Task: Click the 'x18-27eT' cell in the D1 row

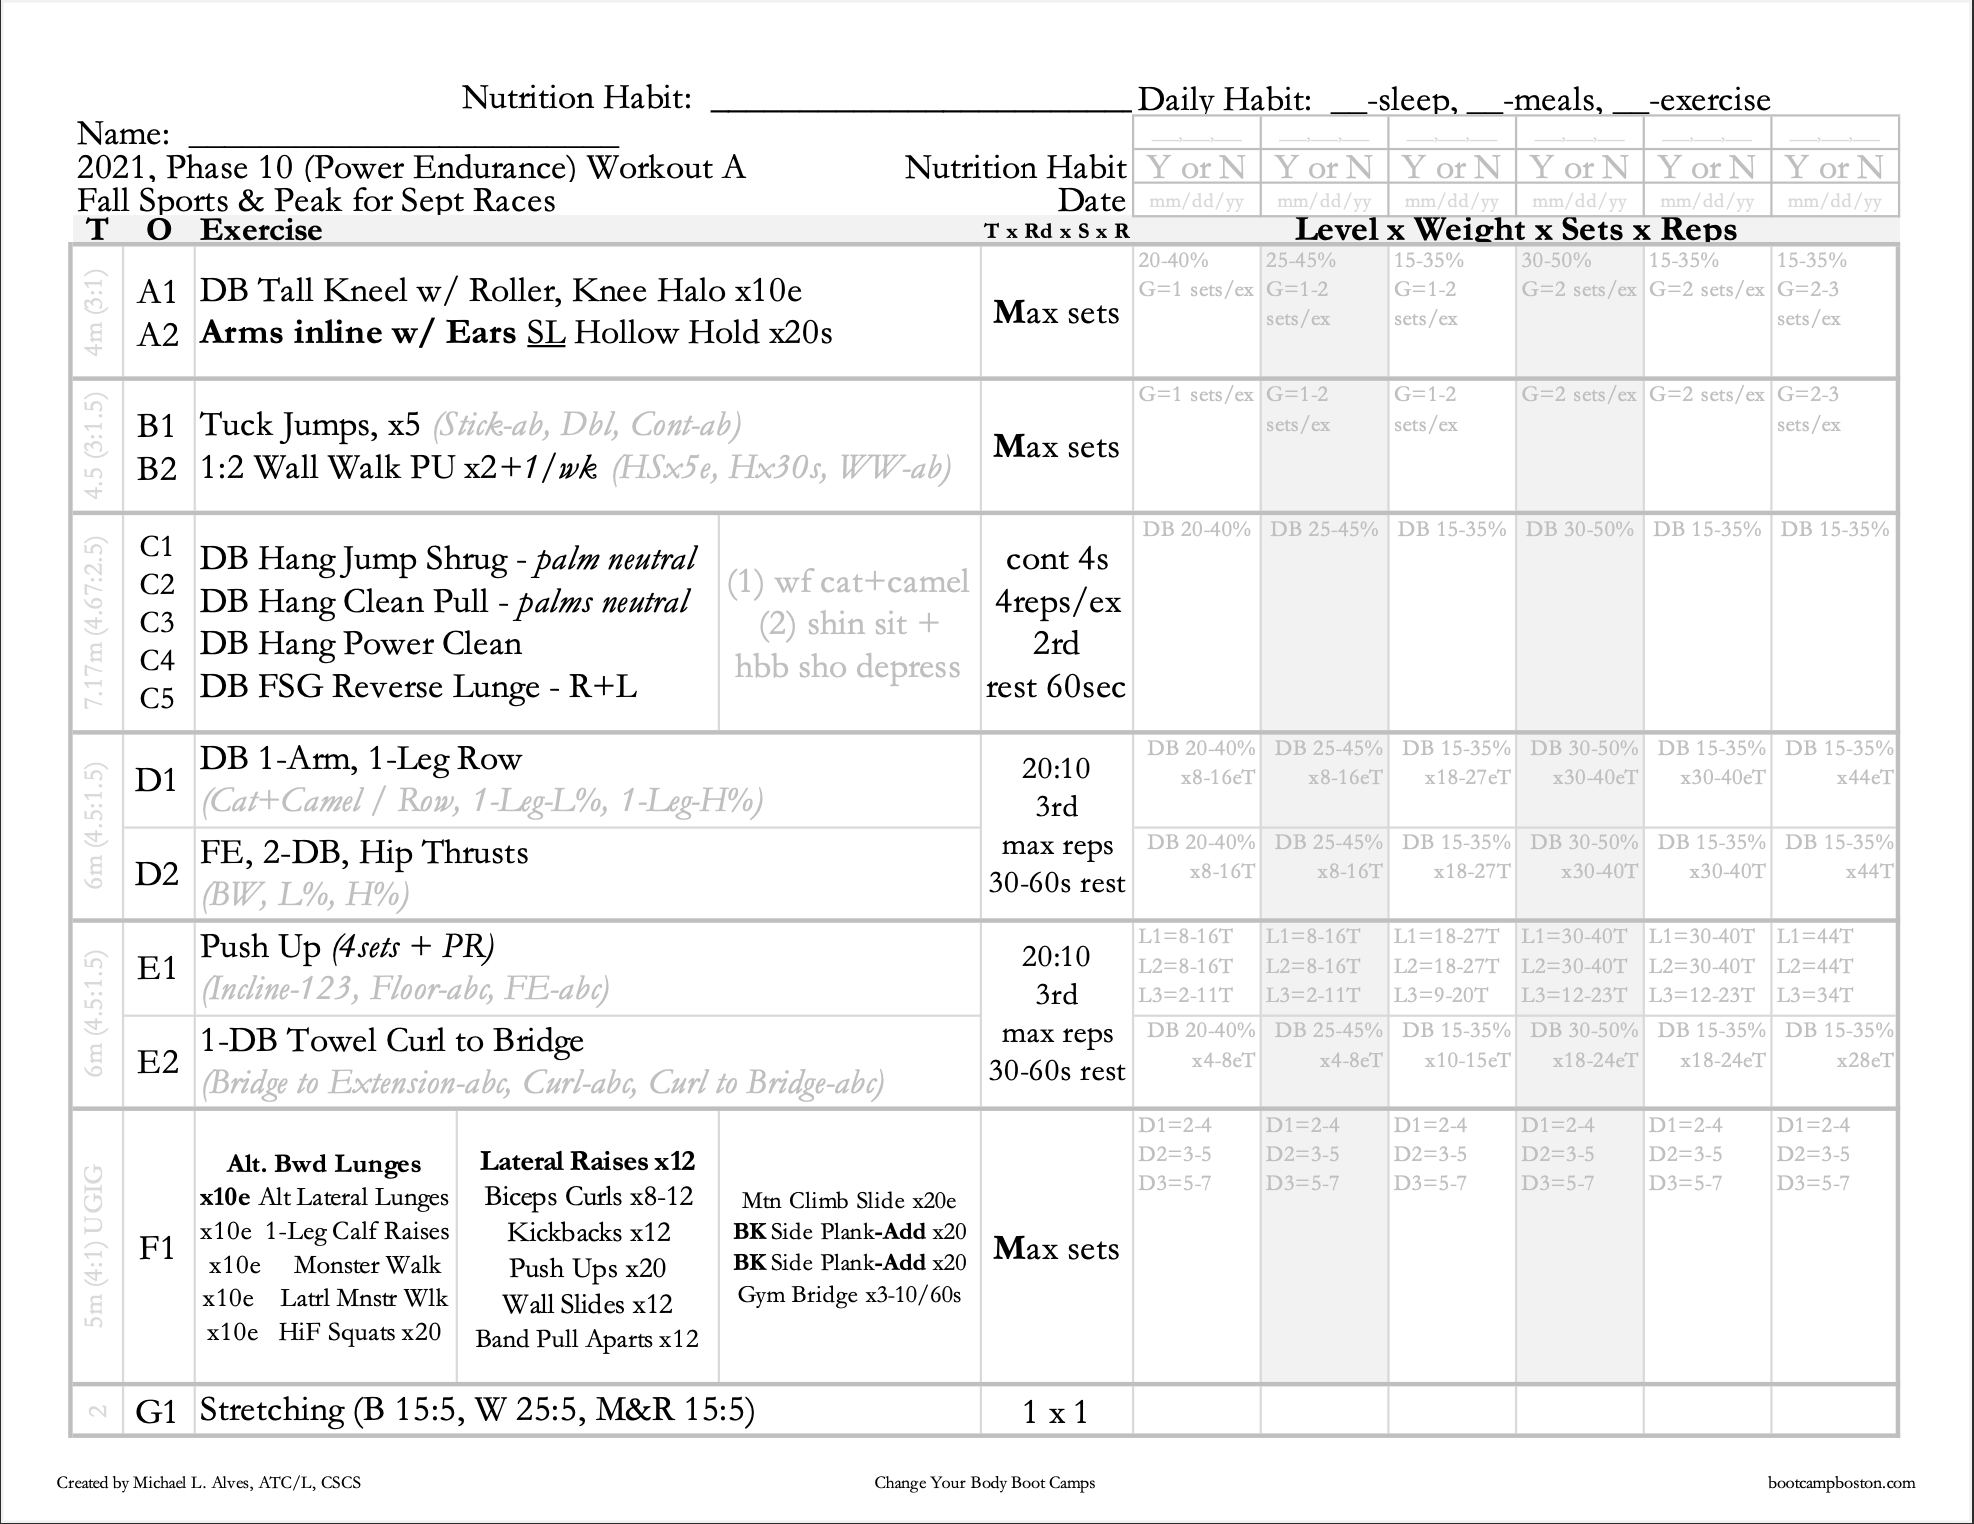Action: [x=1467, y=777]
